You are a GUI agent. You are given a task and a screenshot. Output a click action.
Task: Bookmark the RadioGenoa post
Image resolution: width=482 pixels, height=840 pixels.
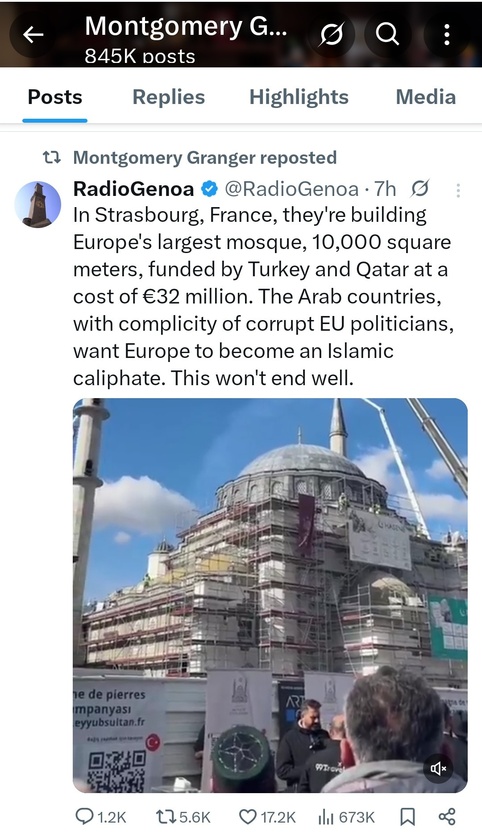coord(408,817)
